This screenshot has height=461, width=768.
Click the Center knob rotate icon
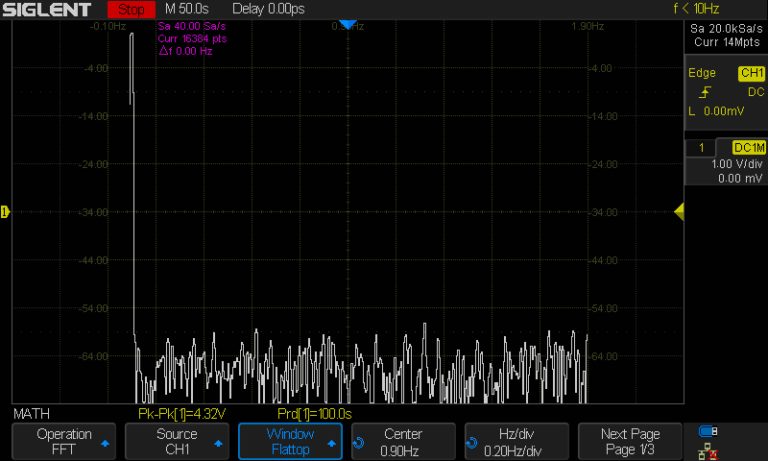[359, 441]
